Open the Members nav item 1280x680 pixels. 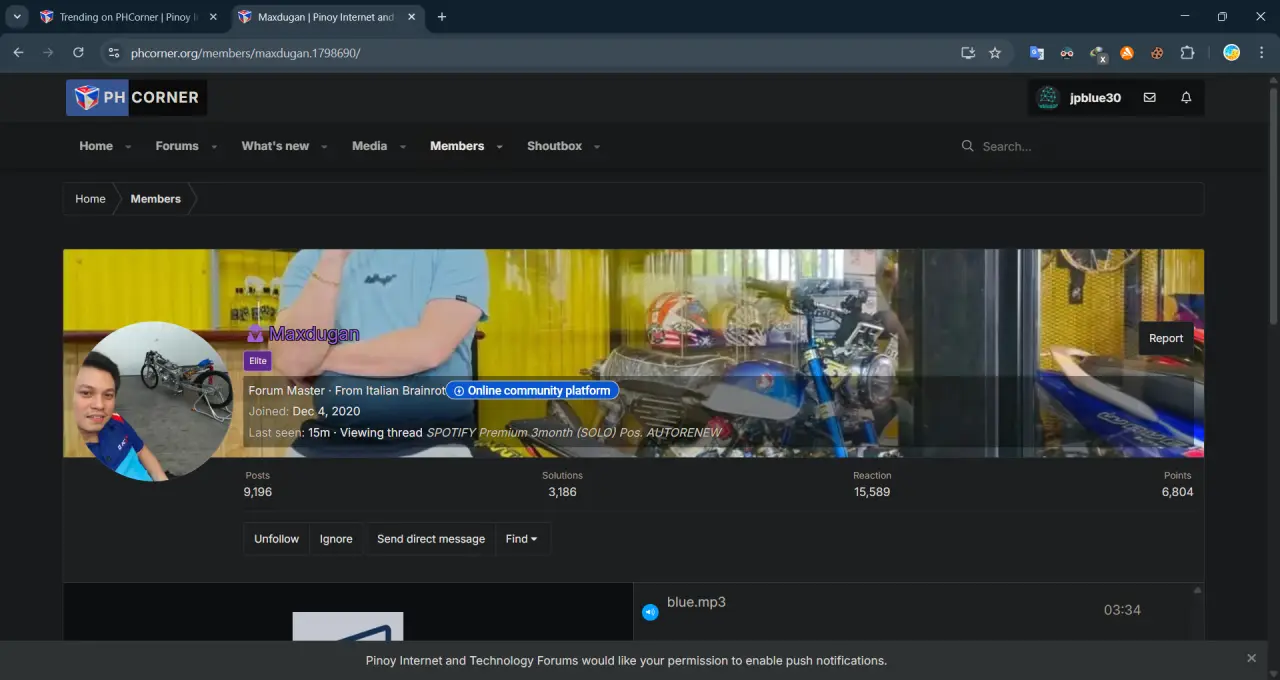[x=457, y=146]
